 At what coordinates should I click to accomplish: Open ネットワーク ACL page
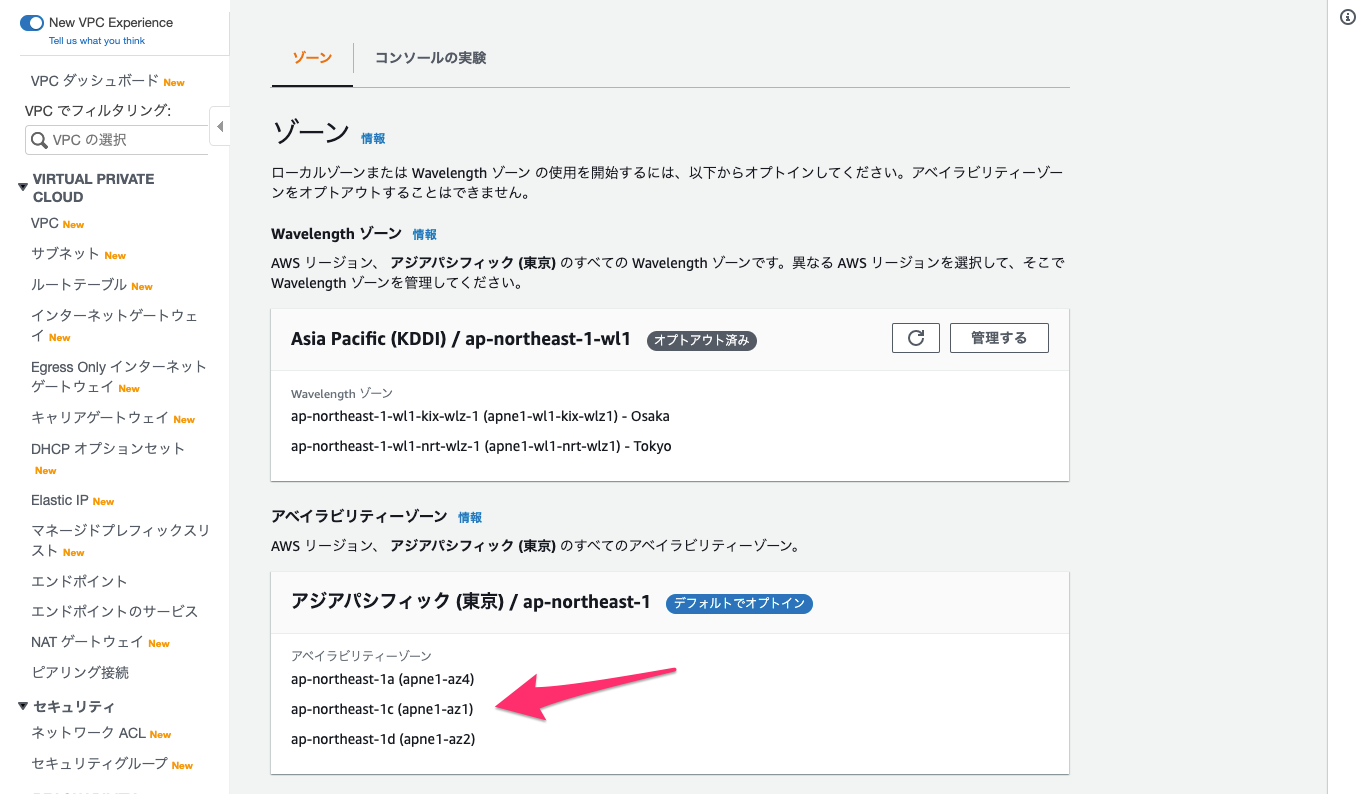coord(88,733)
